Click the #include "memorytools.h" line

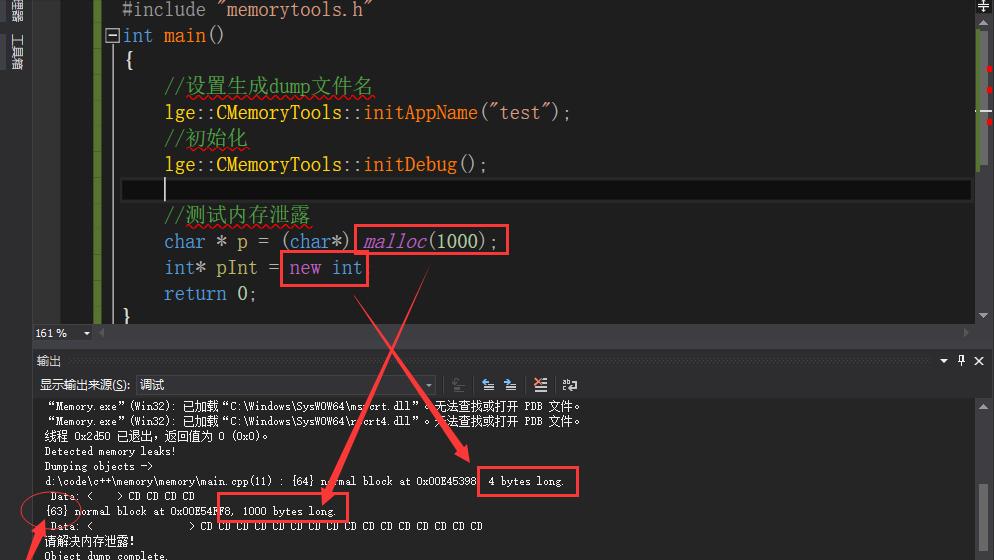click(x=247, y=9)
